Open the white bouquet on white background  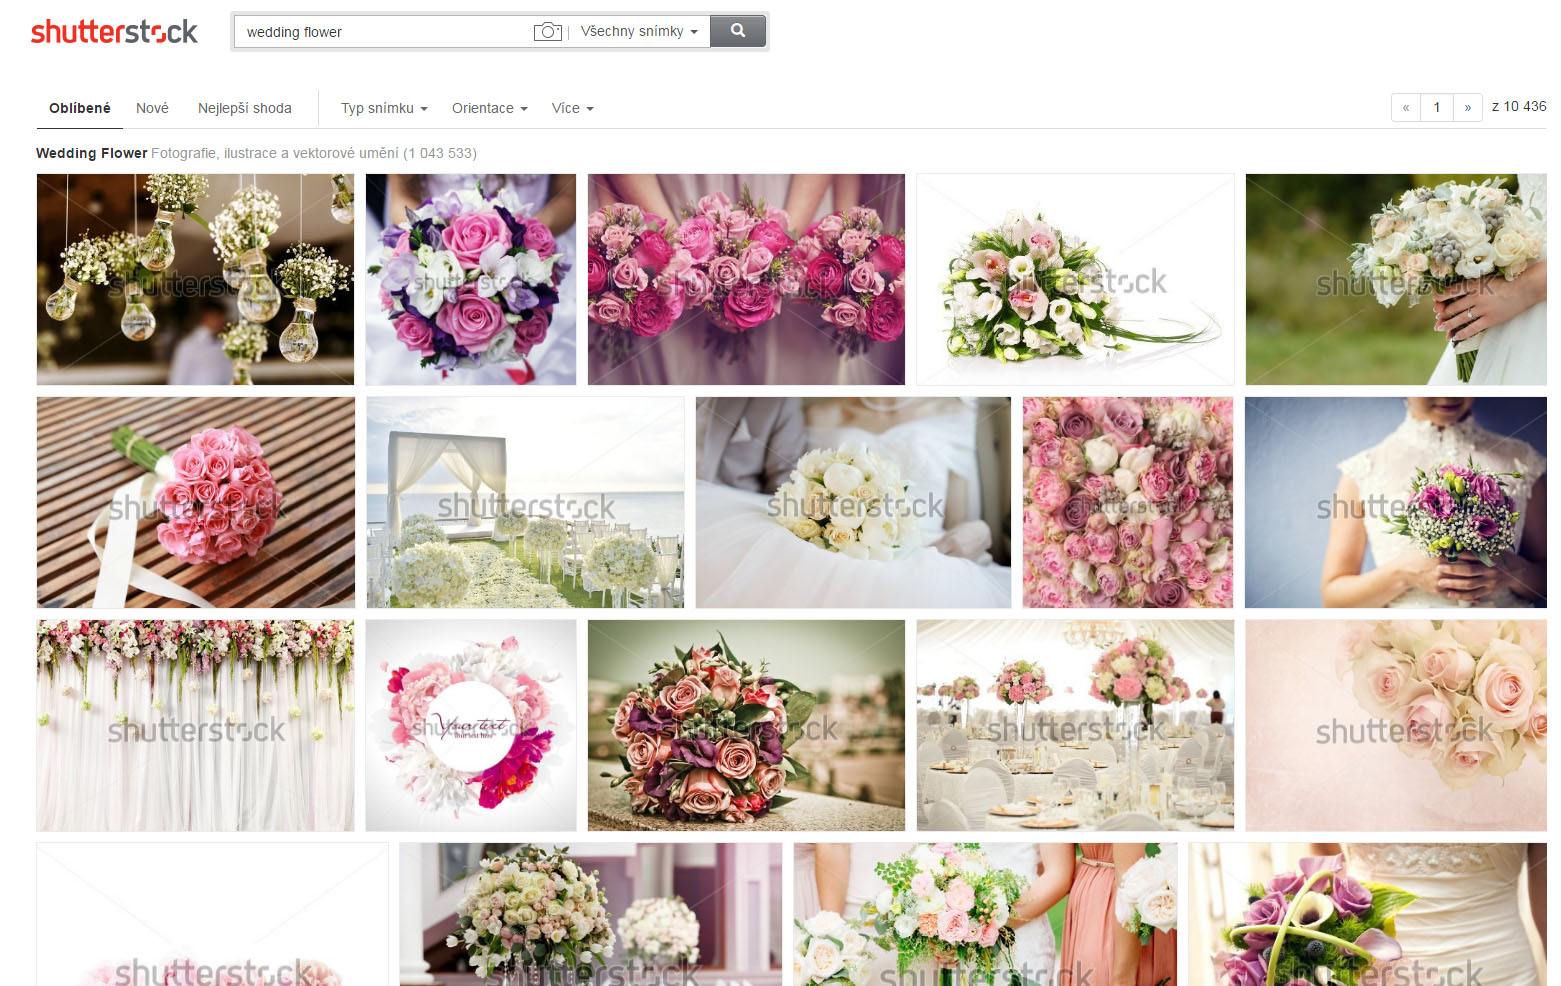point(1075,279)
